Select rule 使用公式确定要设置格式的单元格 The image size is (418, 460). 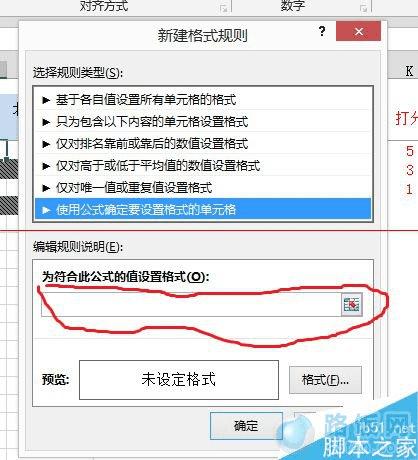click(x=203, y=209)
